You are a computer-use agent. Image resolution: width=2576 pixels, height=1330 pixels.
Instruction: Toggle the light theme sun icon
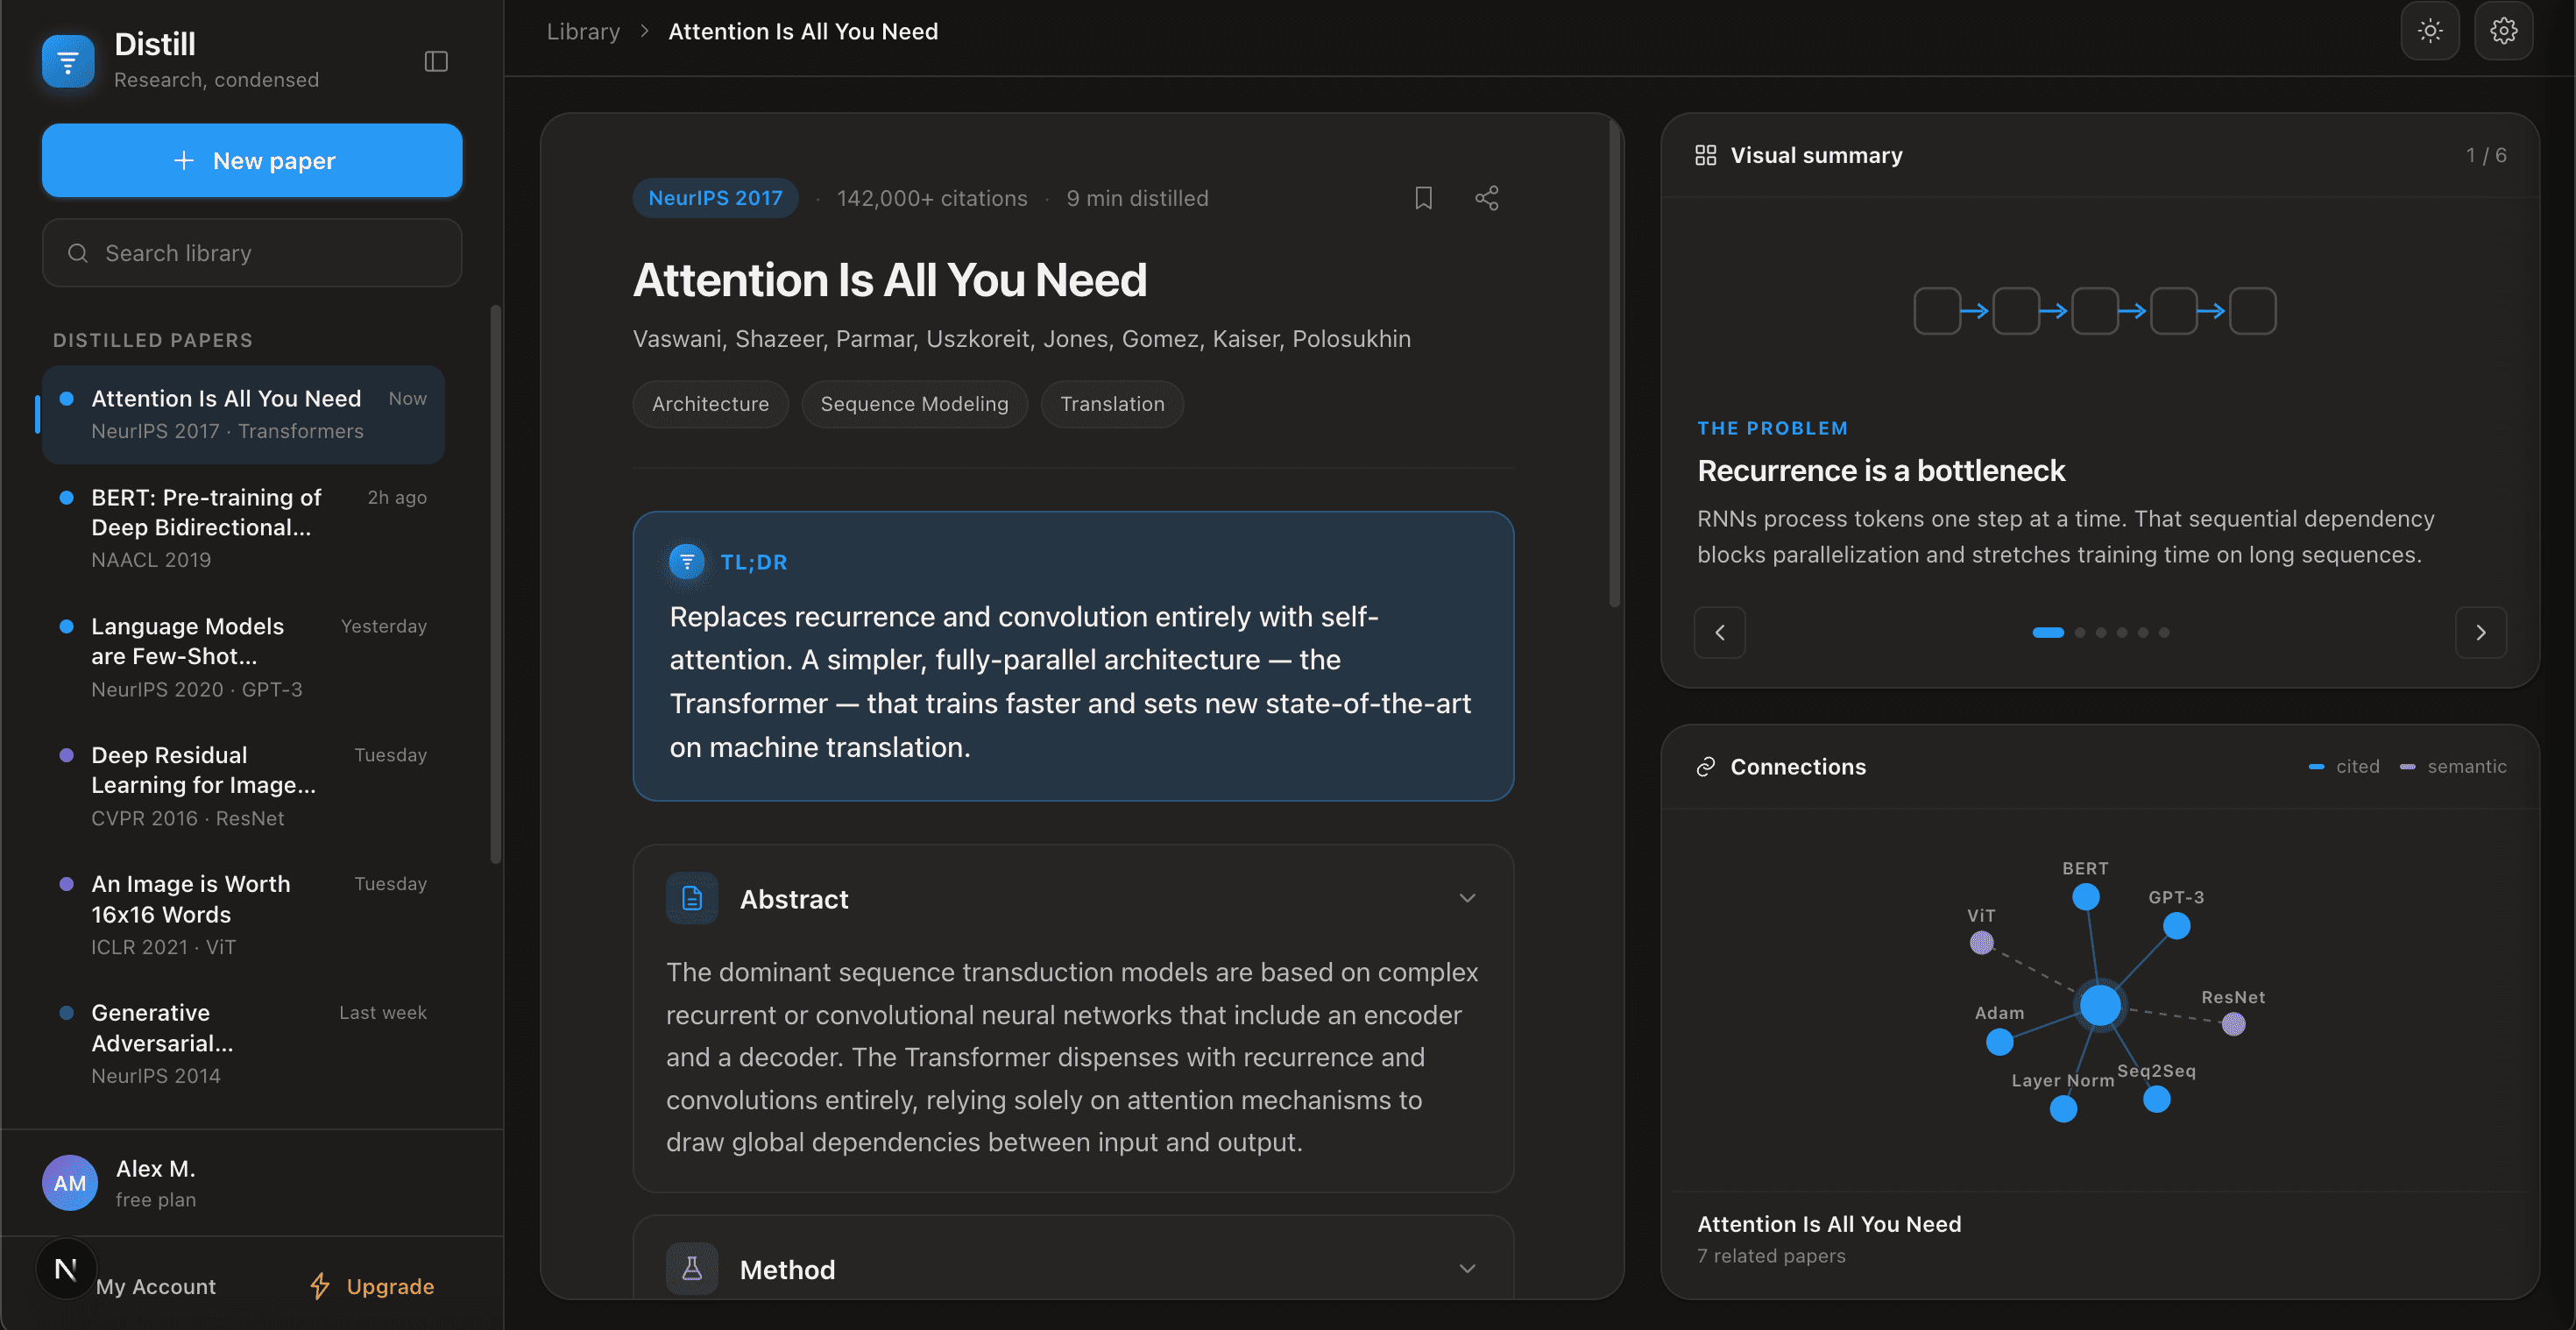pyautogui.click(x=2430, y=31)
